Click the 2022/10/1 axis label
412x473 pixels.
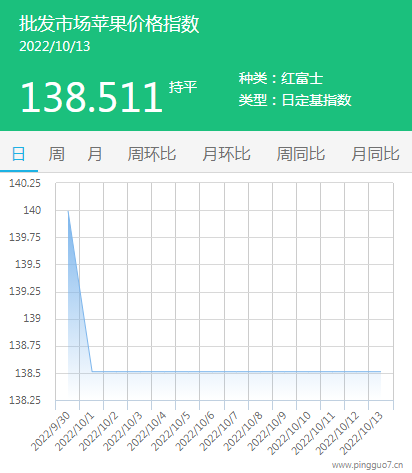(75, 431)
